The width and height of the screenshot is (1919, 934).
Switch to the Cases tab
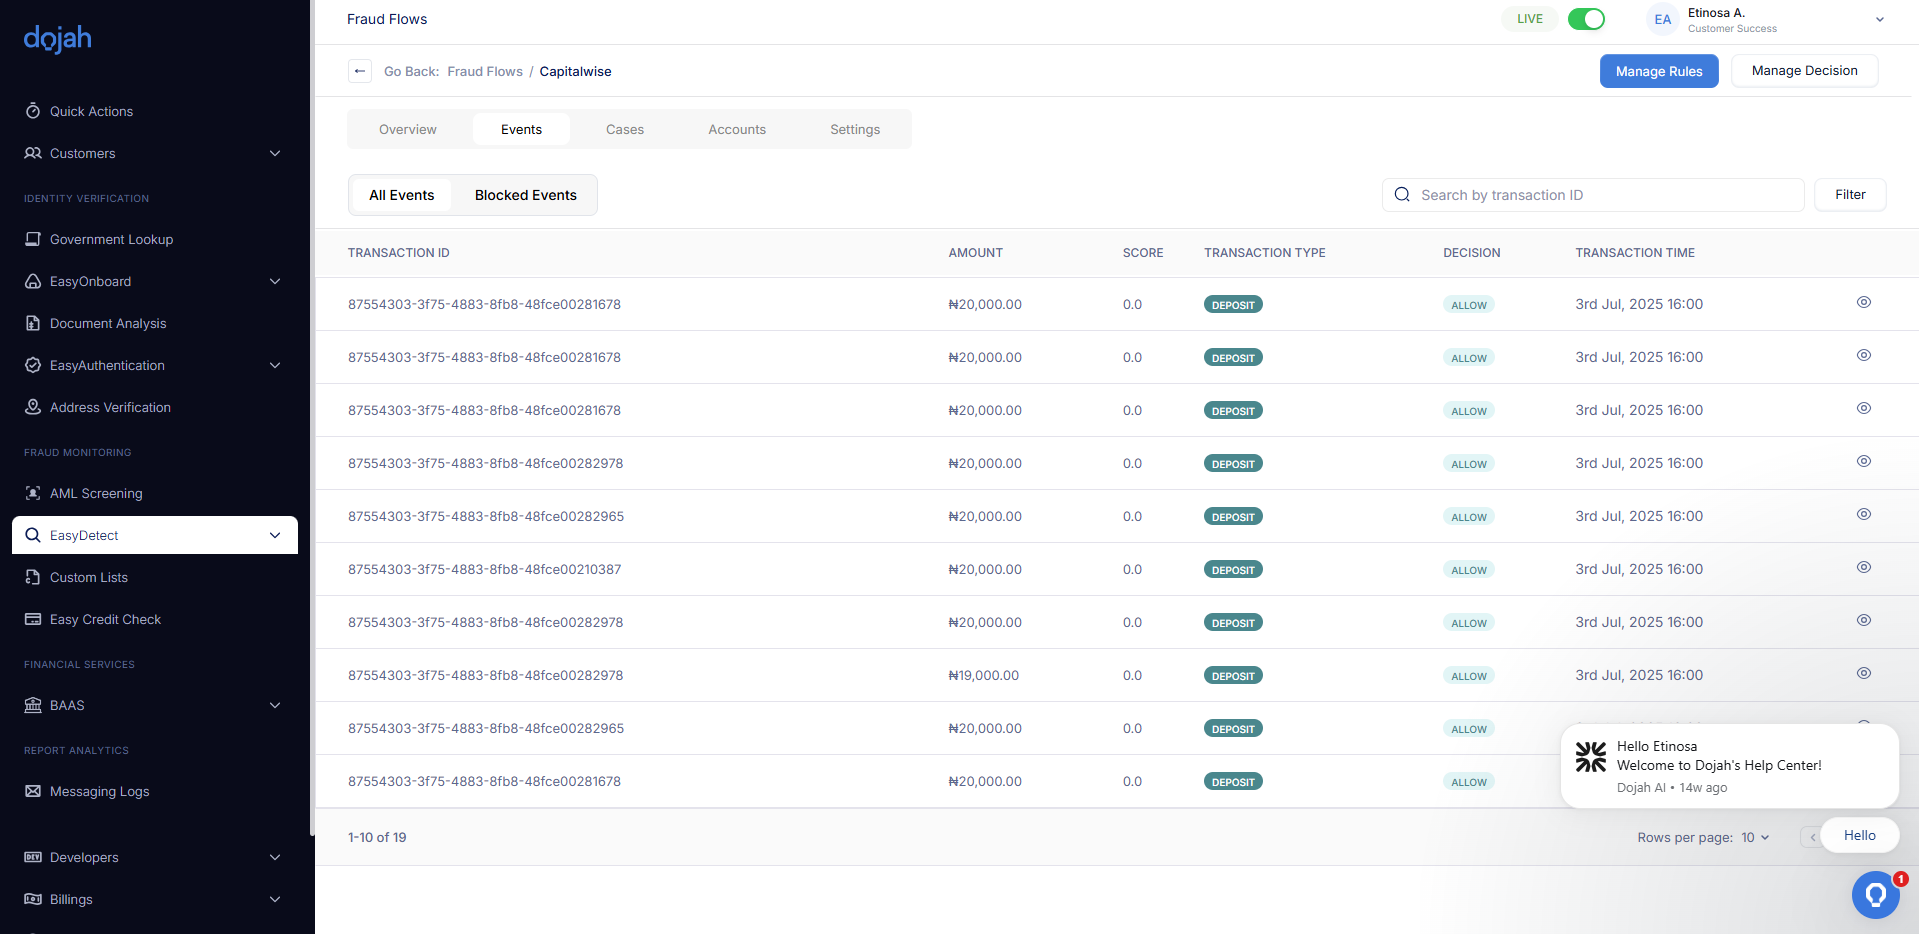click(x=624, y=129)
